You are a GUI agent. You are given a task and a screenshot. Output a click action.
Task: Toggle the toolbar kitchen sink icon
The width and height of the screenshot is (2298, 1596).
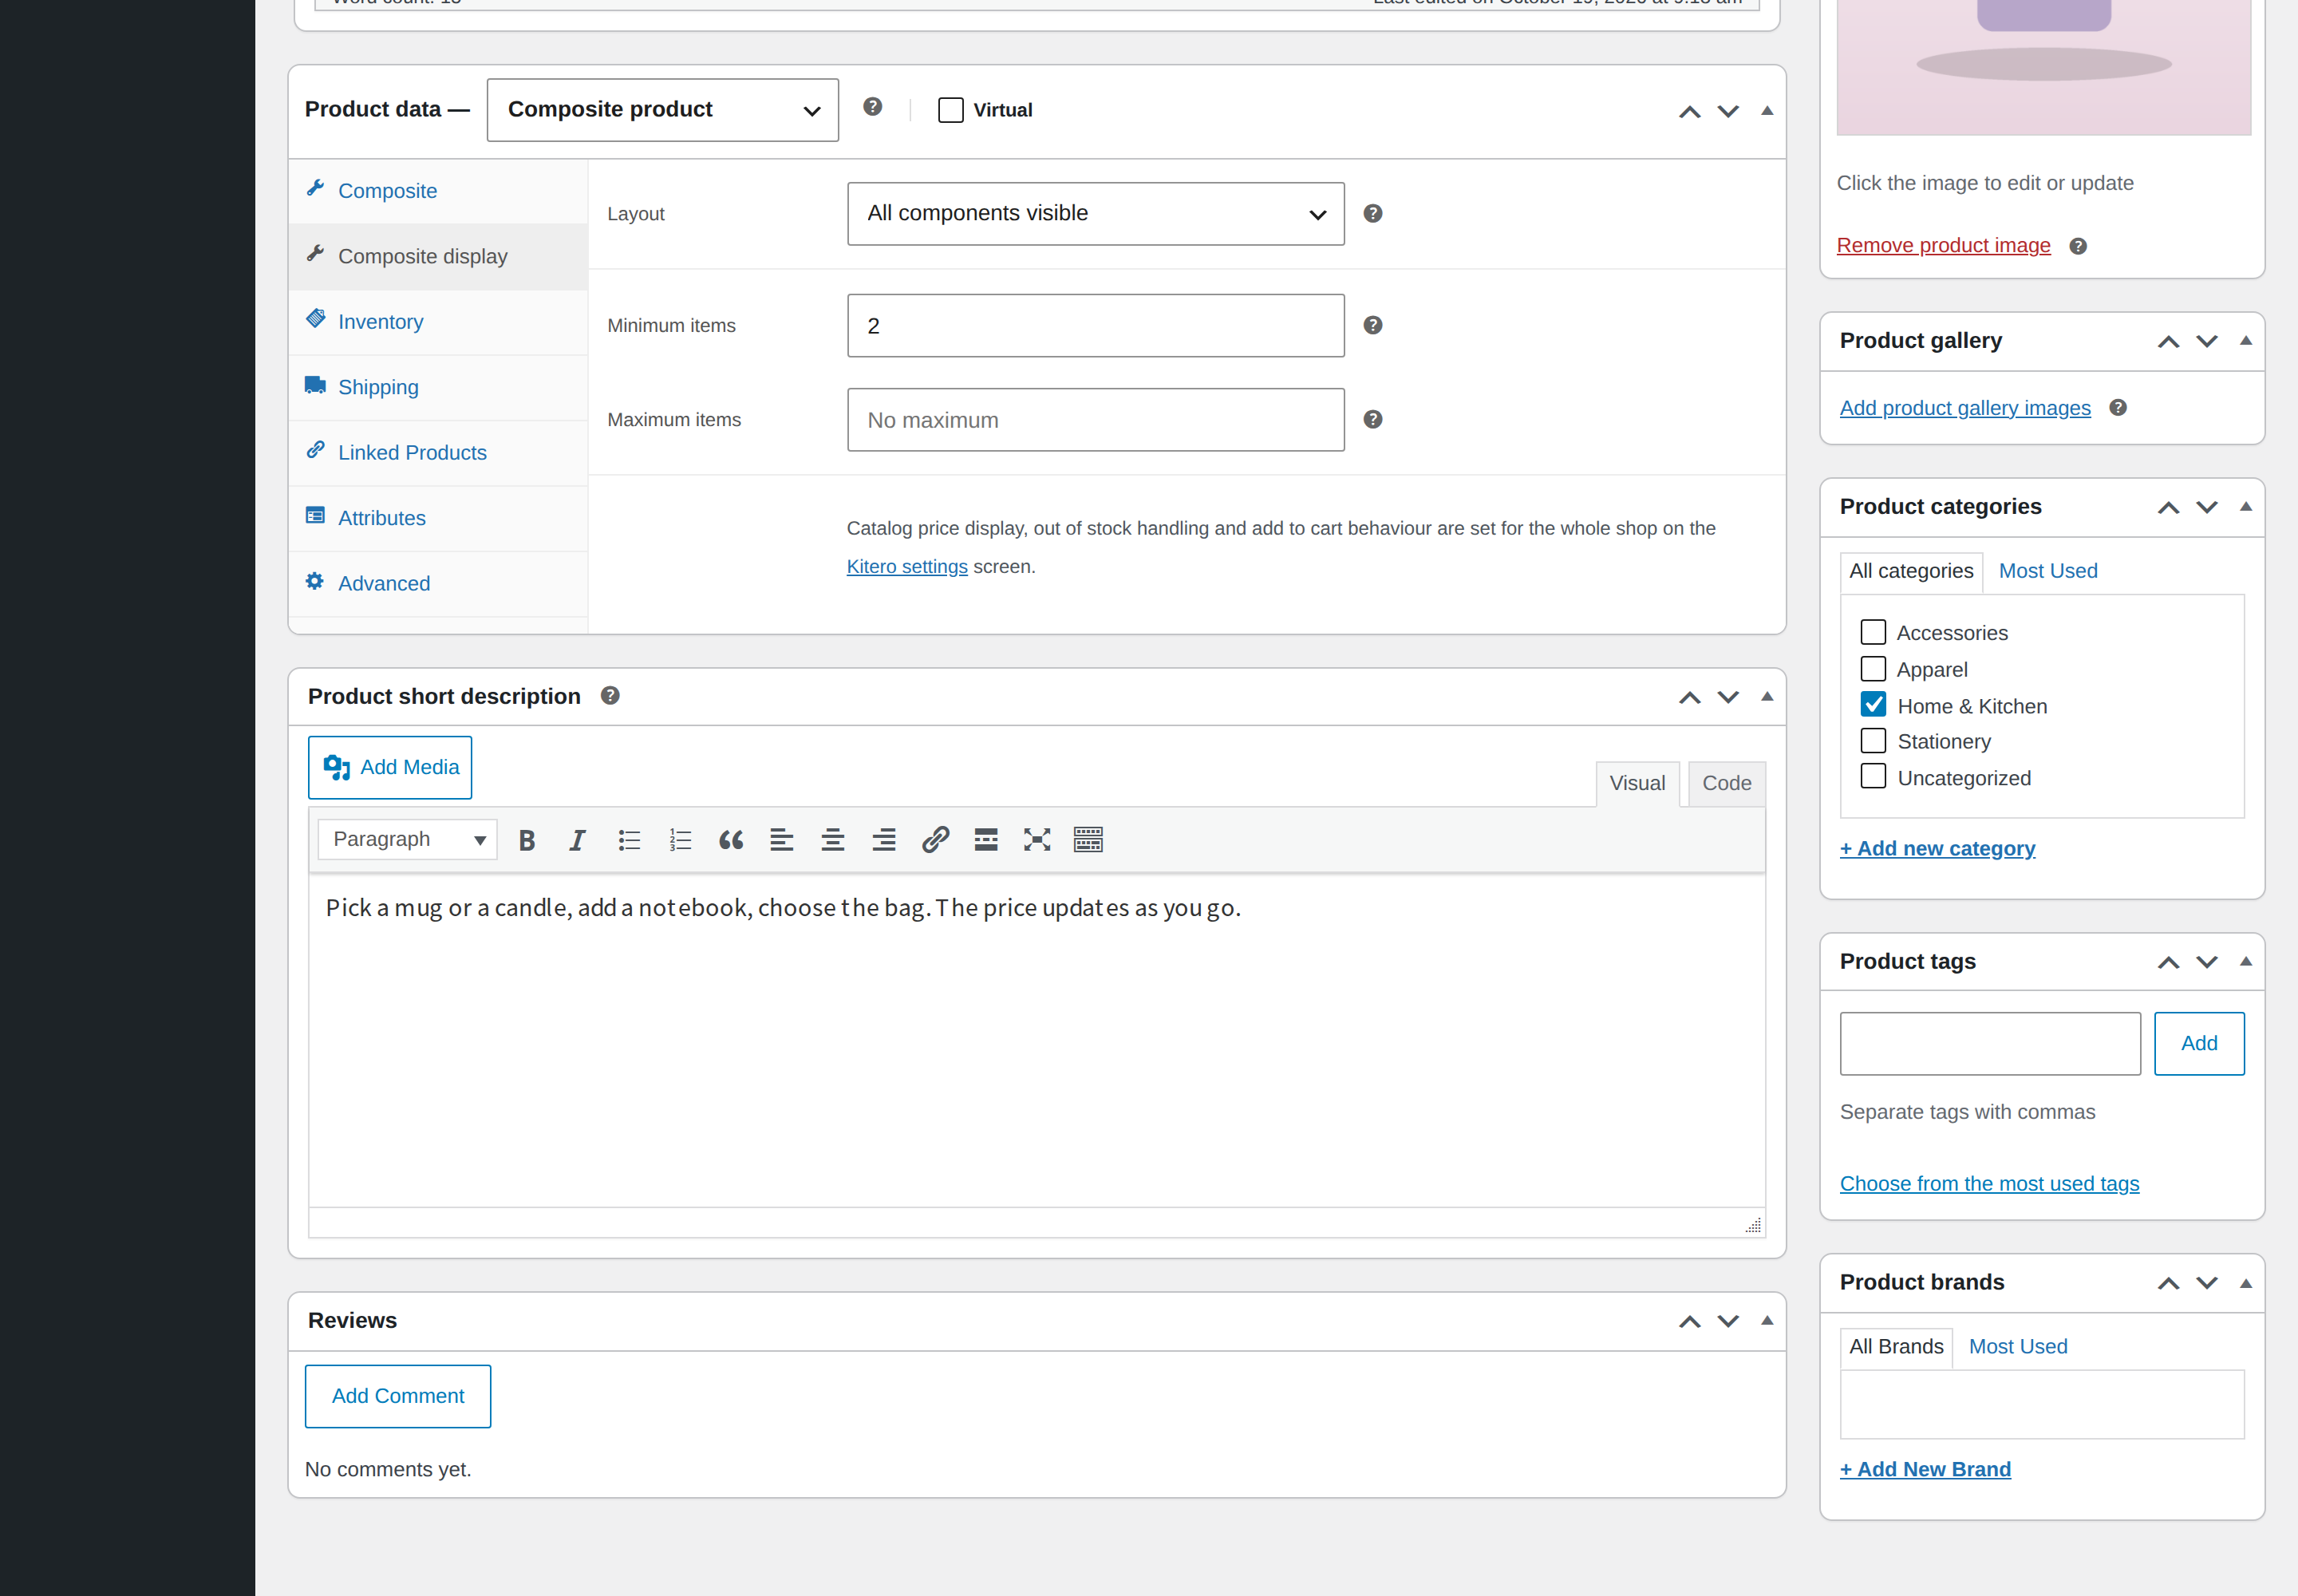1088,840
